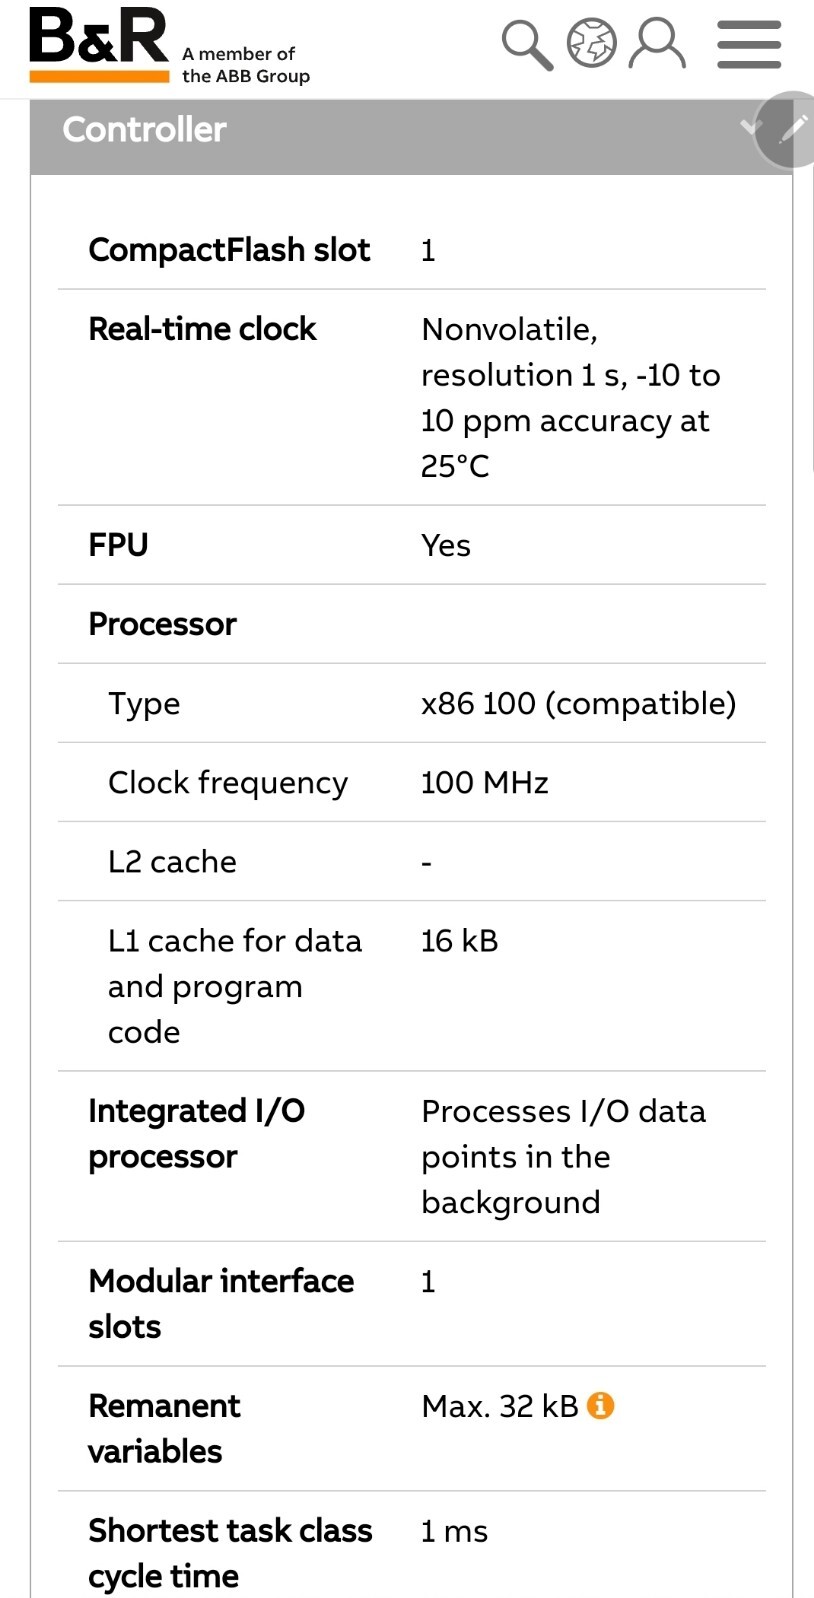
Task: Click "A member of the ABB Group" text
Action: coord(246,65)
